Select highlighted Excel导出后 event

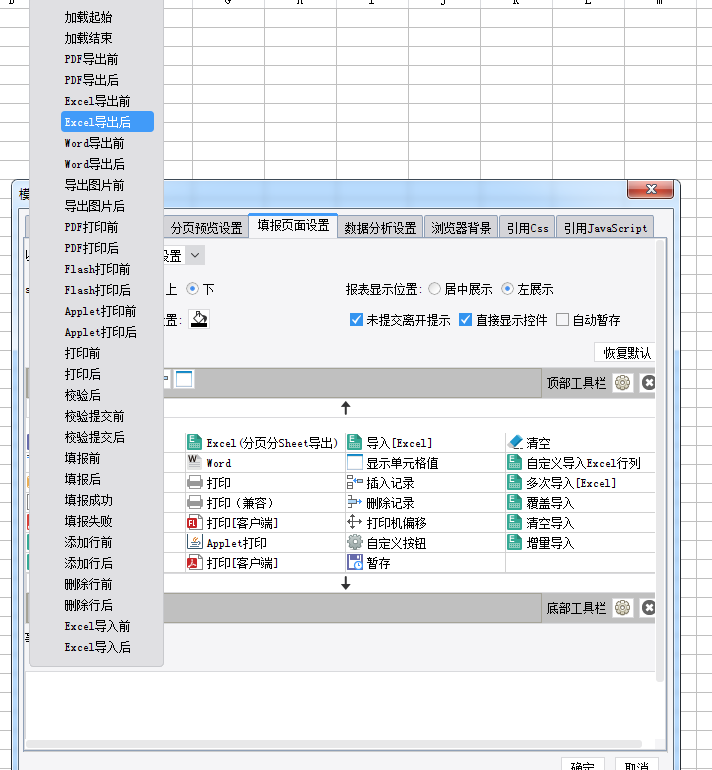coord(107,122)
